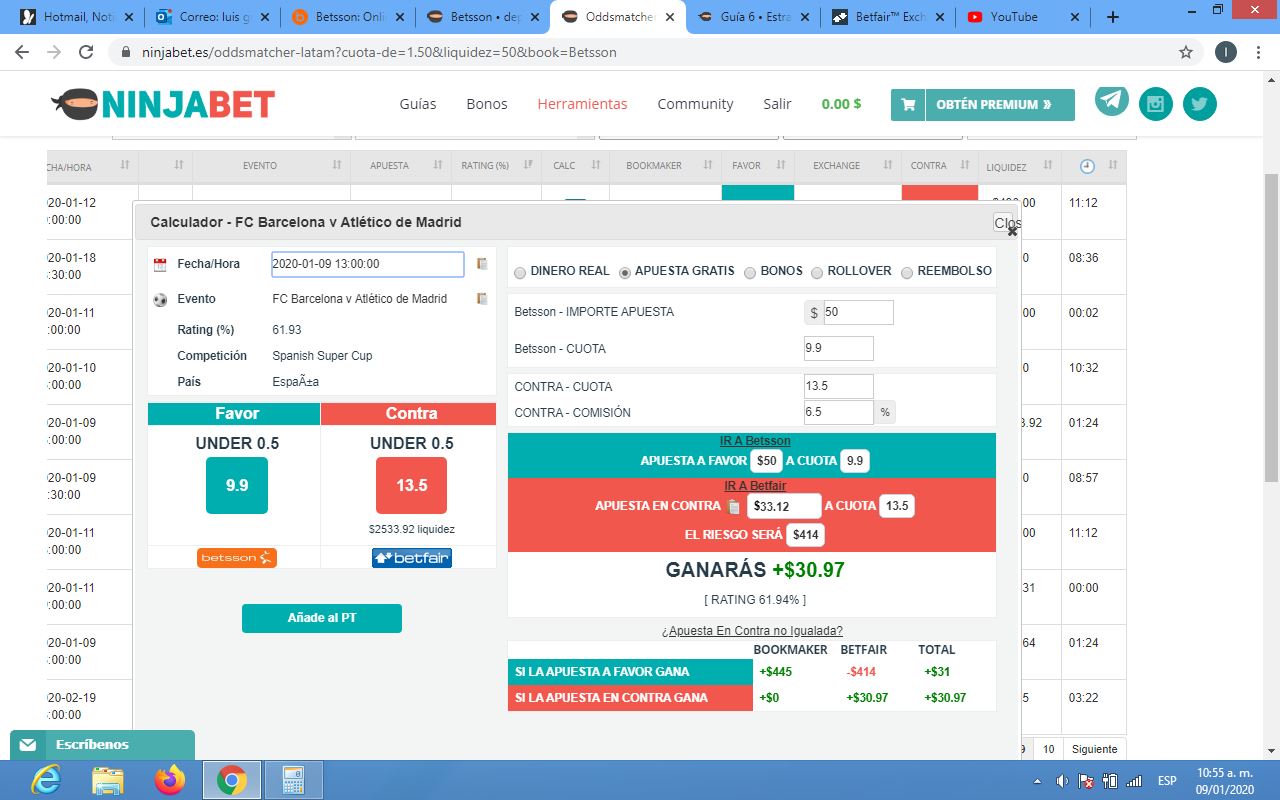Bookmark this page with the star icon
Image resolution: width=1280 pixels, height=800 pixels.
pos(1186,52)
